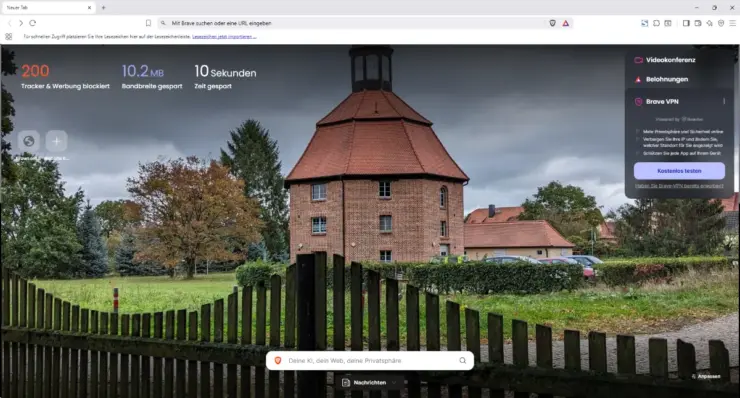Click the toolbar icon right of the puzzle piece
The width and height of the screenshot is (740, 398).
(x=668, y=23)
